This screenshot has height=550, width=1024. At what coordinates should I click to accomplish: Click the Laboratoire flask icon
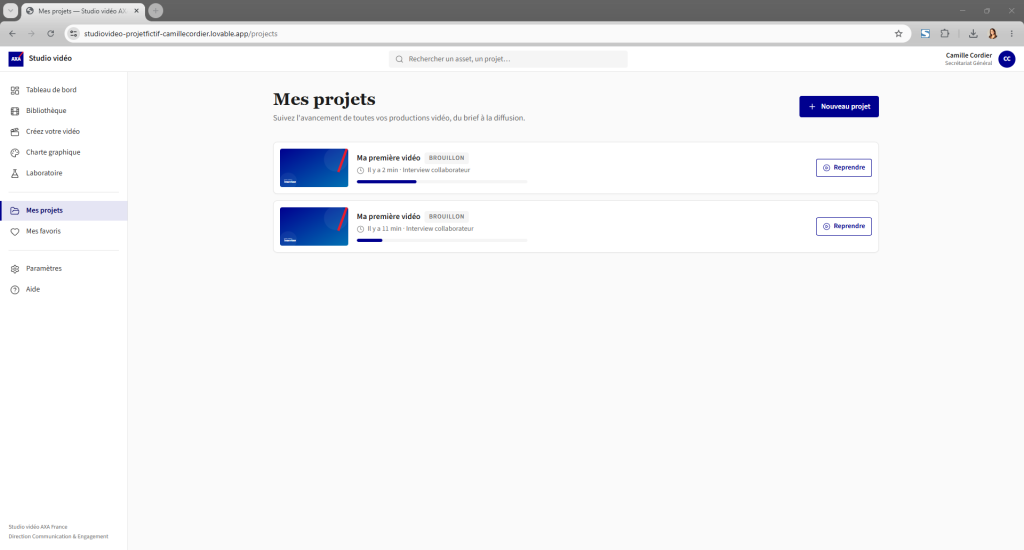tap(15, 174)
